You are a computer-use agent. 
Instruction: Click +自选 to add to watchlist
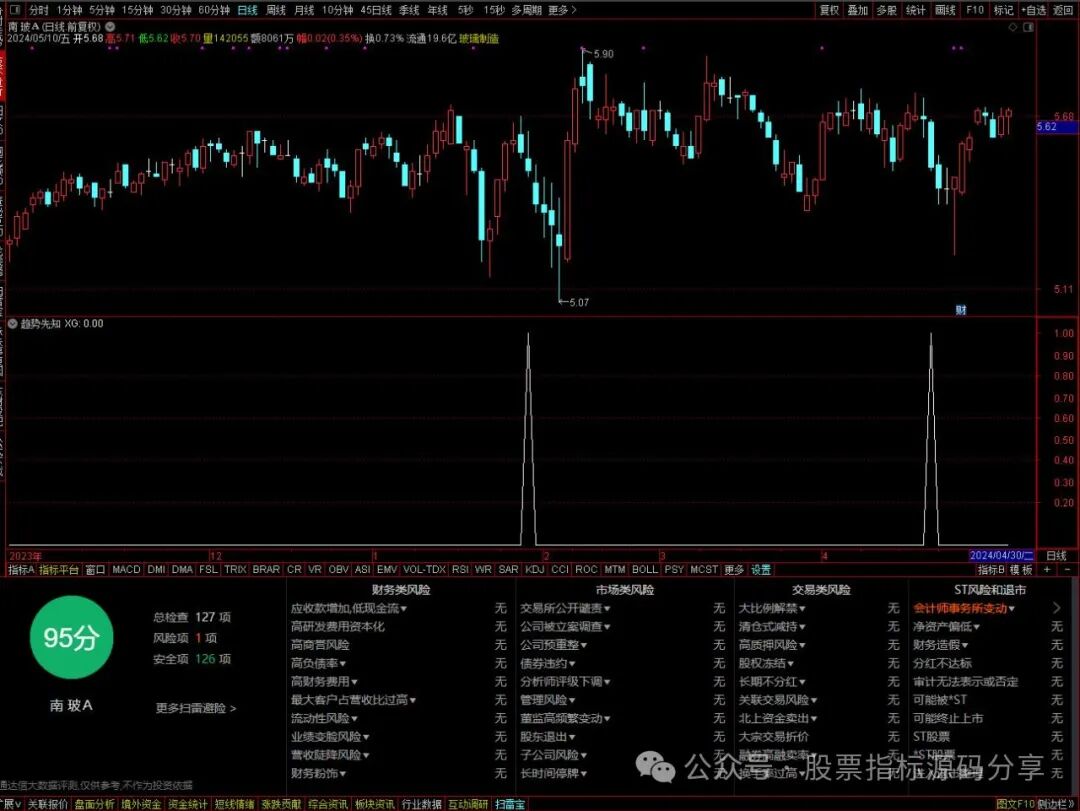pyautogui.click(x=1033, y=10)
